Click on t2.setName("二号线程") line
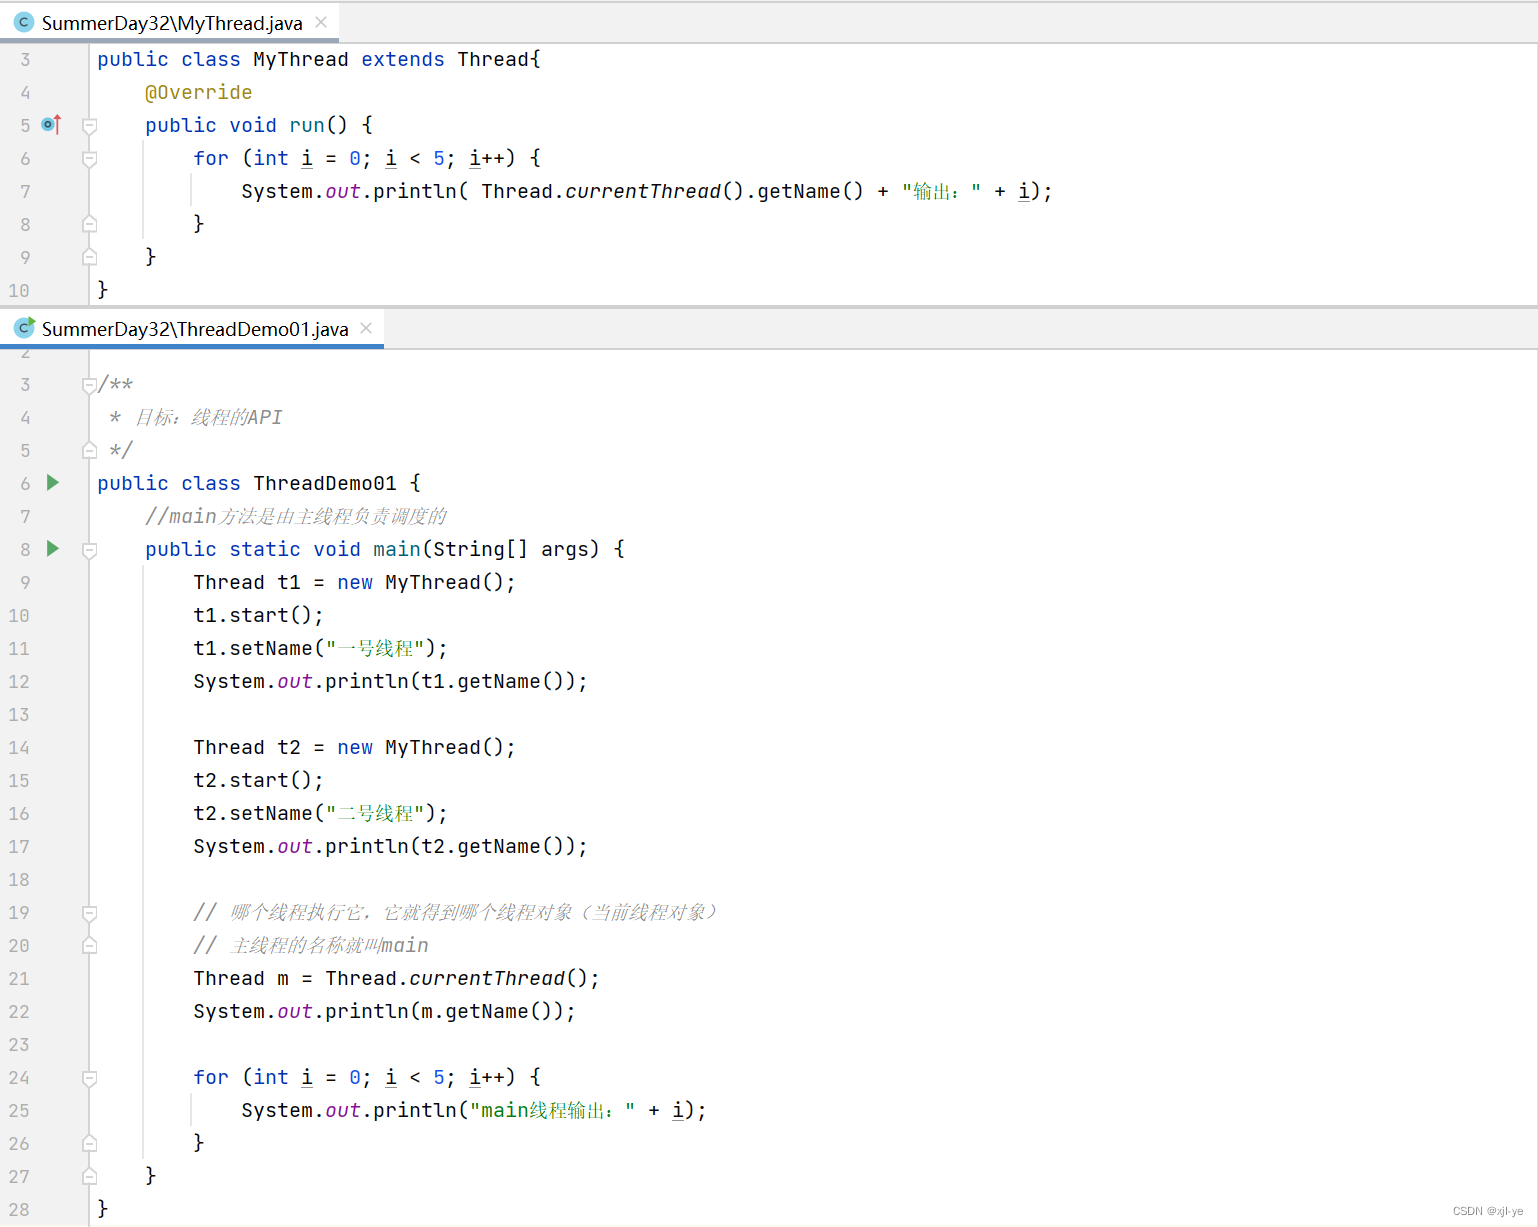This screenshot has width=1538, height=1227. point(320,813)
